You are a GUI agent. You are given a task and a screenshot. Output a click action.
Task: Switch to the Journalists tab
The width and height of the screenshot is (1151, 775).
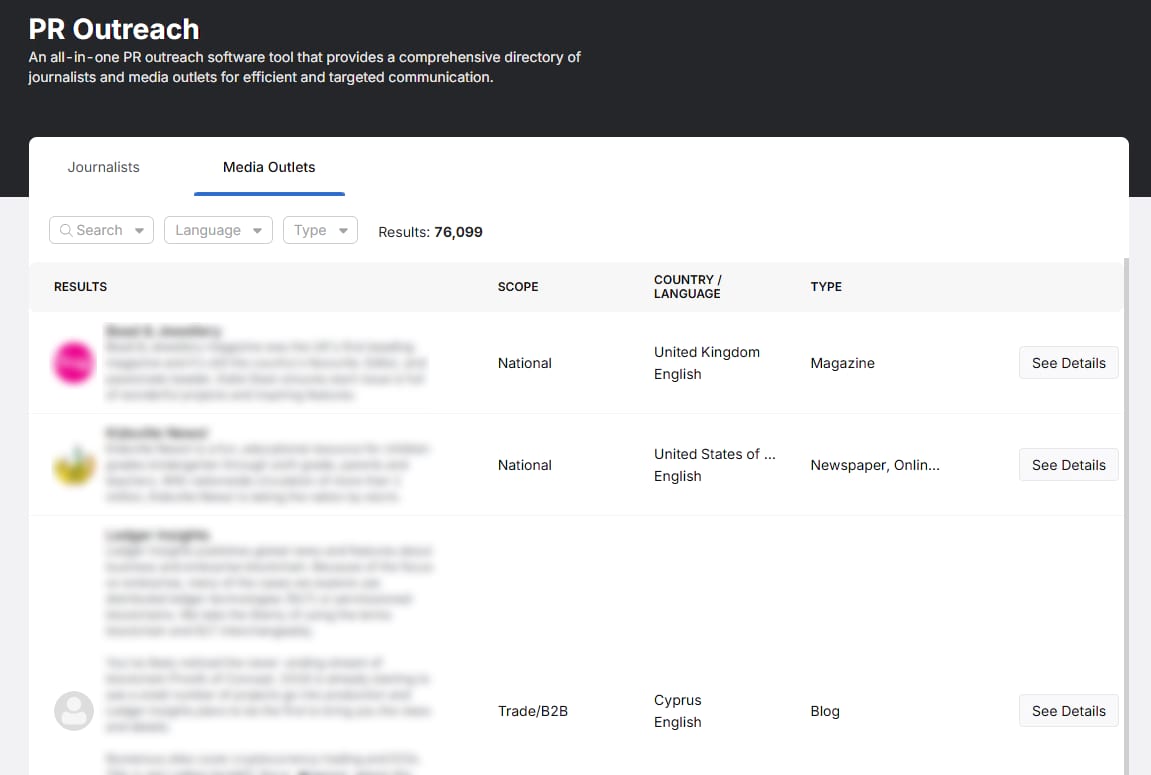tap(102, 167)
